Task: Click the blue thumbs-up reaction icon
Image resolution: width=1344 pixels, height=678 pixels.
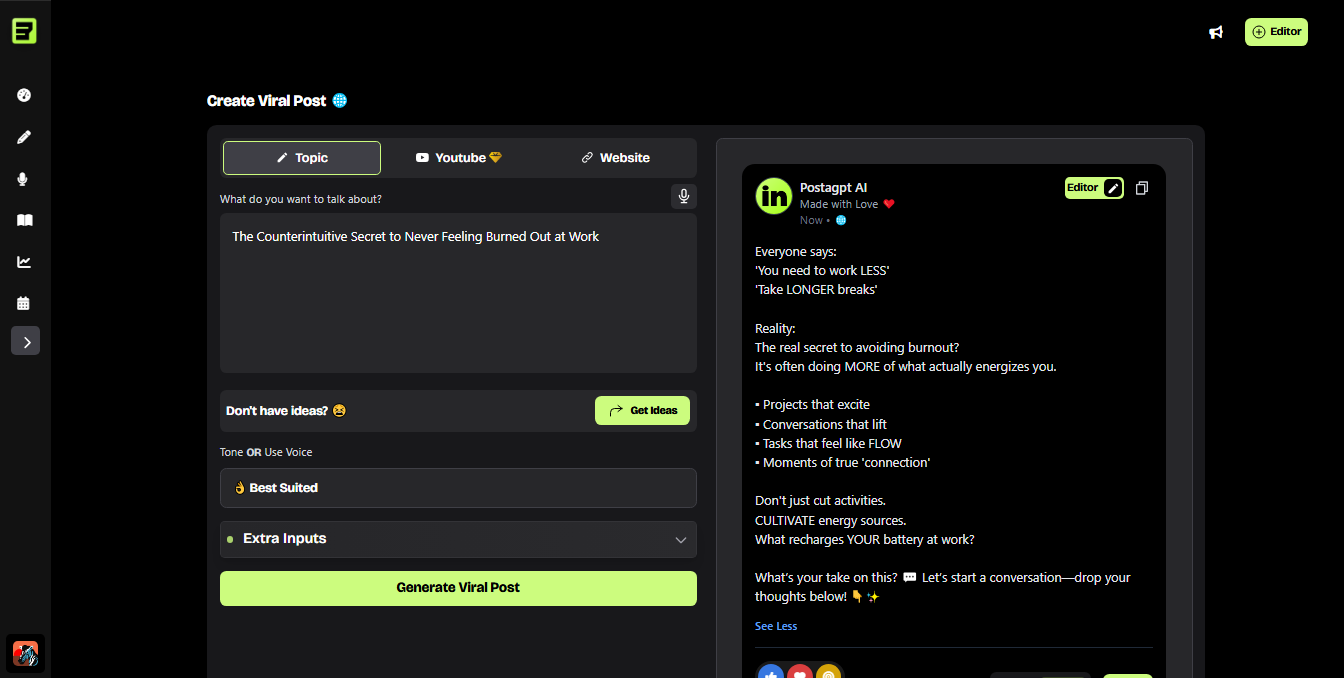Action: pyautogui.click(x=771, y=674)
